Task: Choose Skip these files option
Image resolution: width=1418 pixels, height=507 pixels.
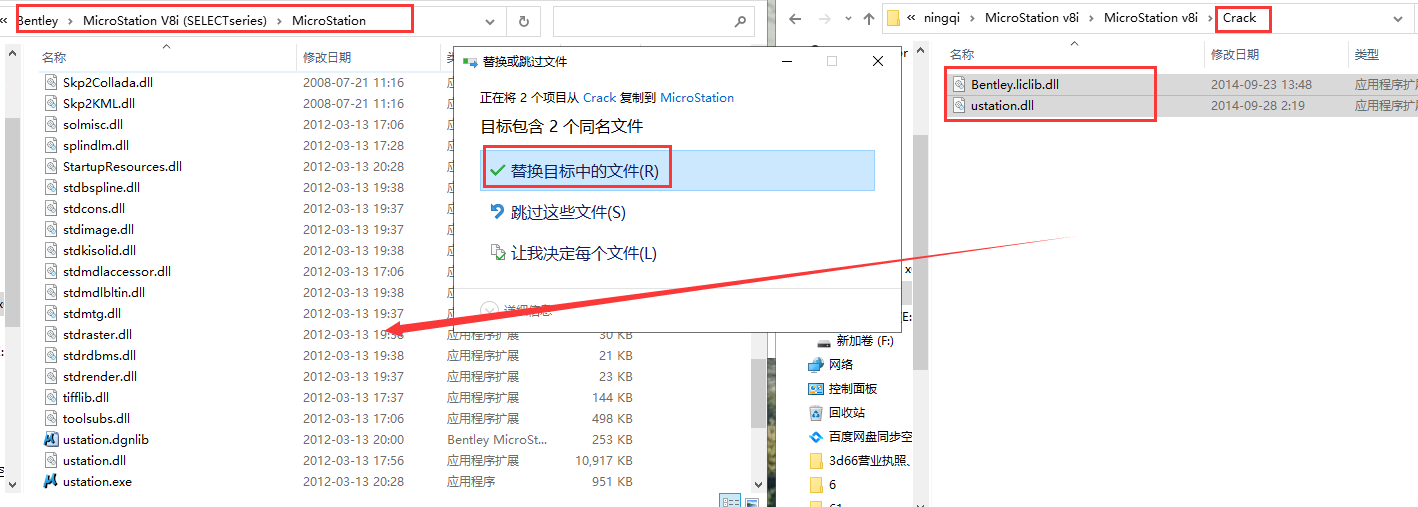Action: point(568,212)
